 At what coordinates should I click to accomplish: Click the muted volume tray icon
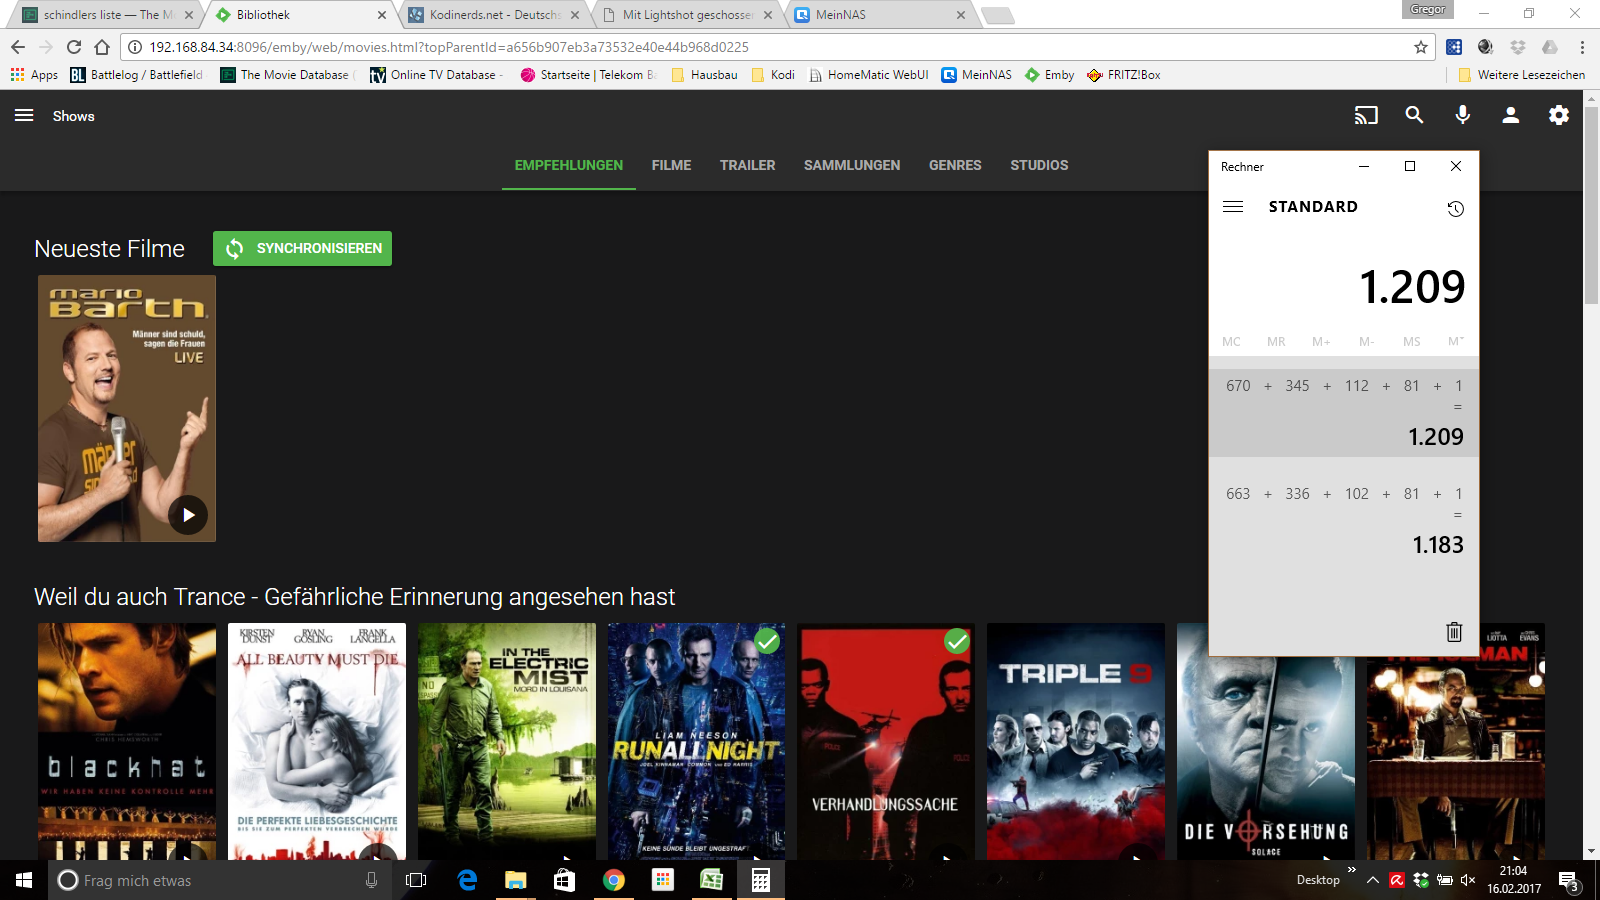click(x=1468, y=880)
